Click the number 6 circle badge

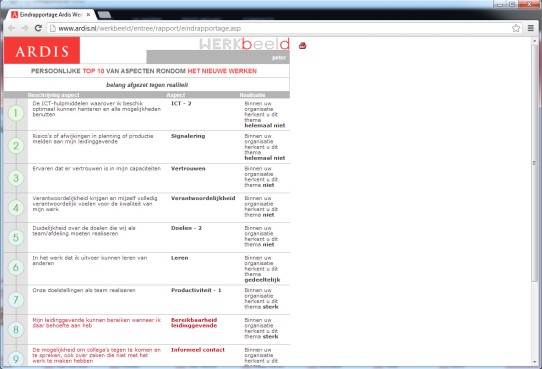coord(16,267)
